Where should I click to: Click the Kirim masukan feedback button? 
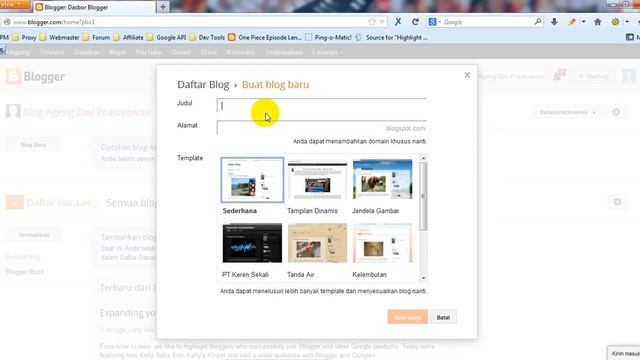(x=624, y=353)
